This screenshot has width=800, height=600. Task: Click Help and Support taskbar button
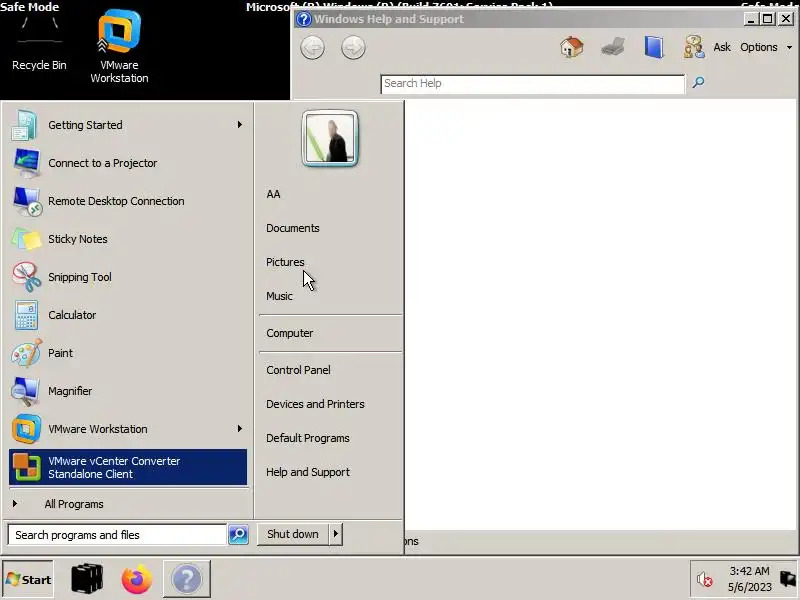tap(187, 579)
